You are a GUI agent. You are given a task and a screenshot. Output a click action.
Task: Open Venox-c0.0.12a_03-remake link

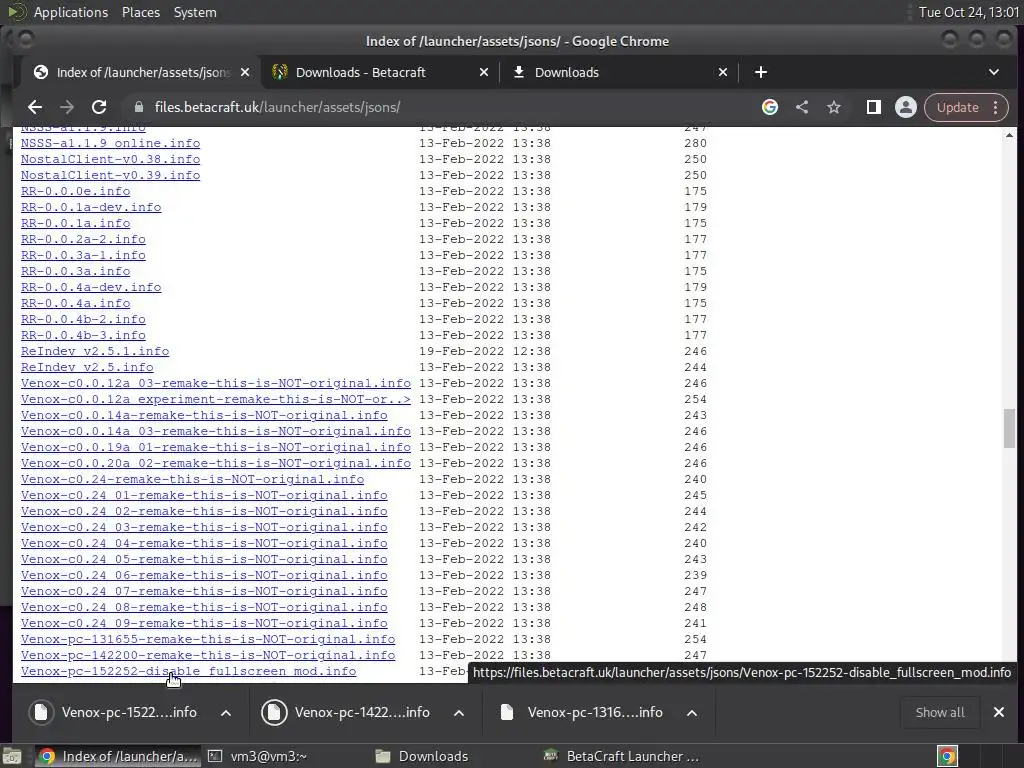point(216,383)
